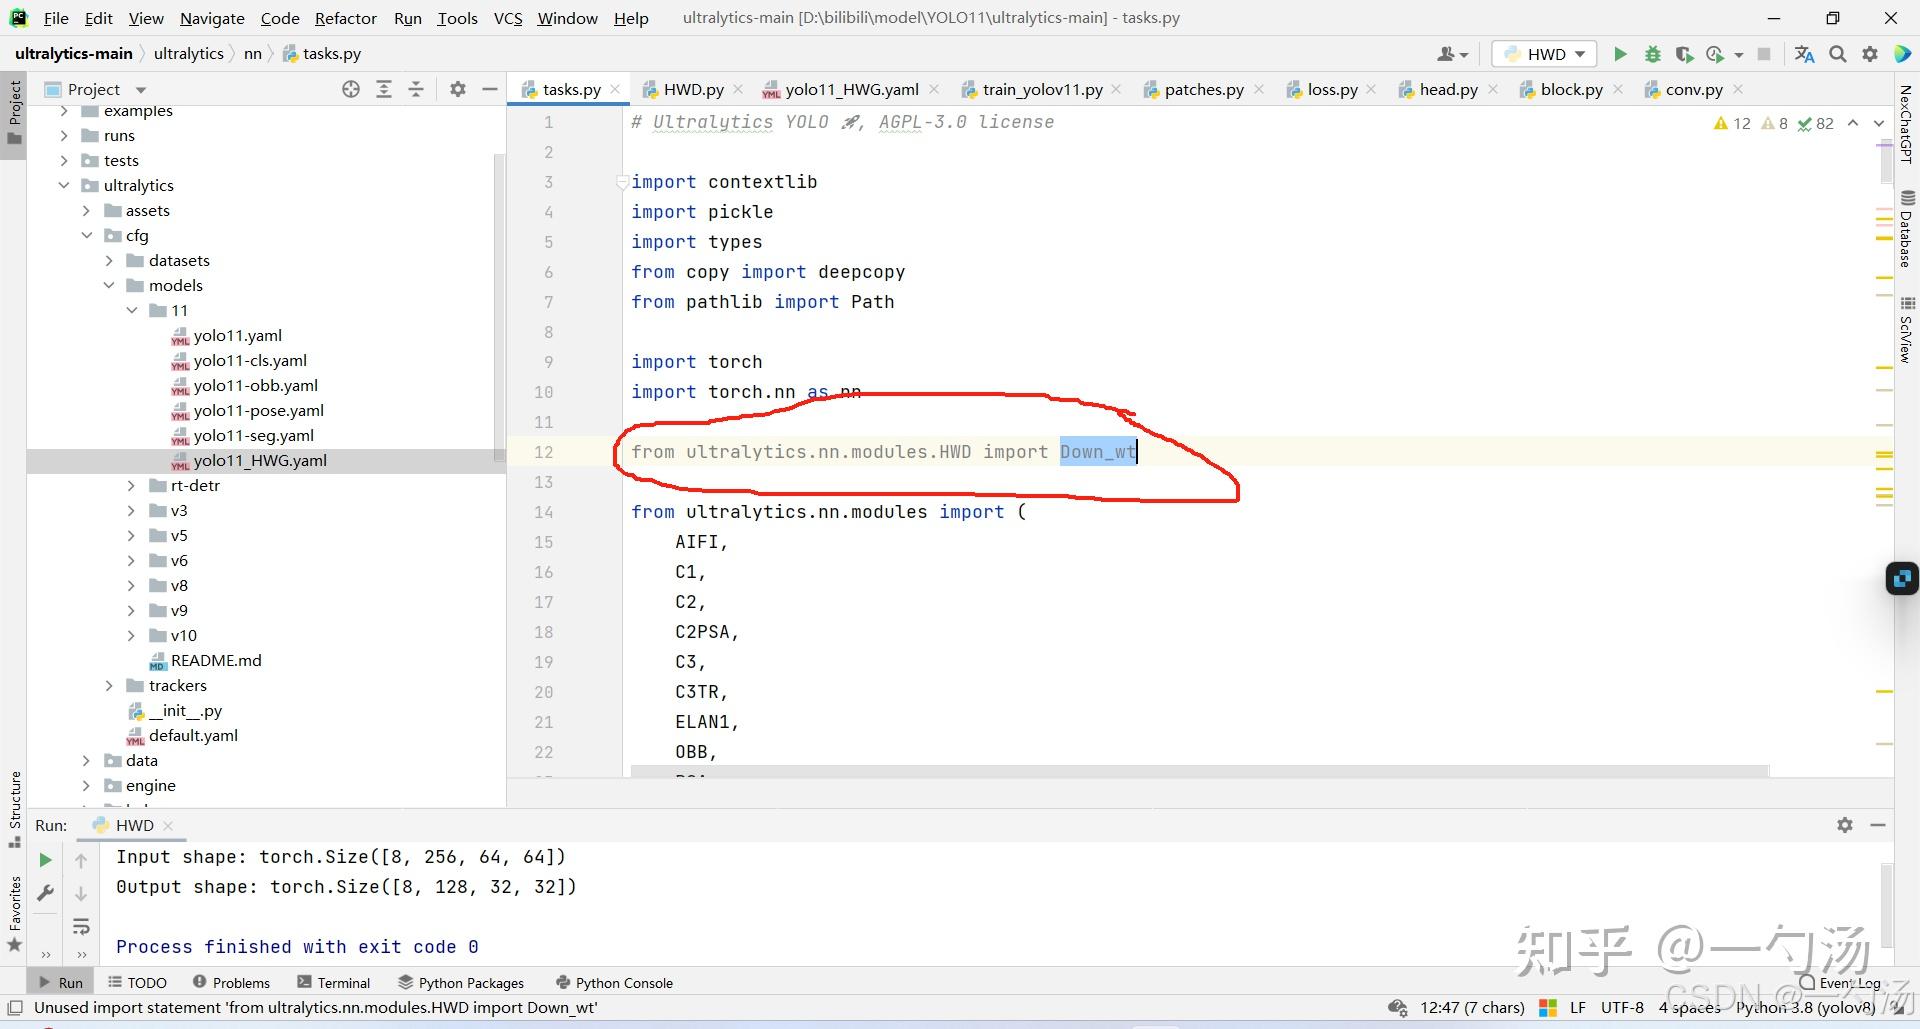Click the editor horizontal scrollbar

click(x=1198, y=771)
